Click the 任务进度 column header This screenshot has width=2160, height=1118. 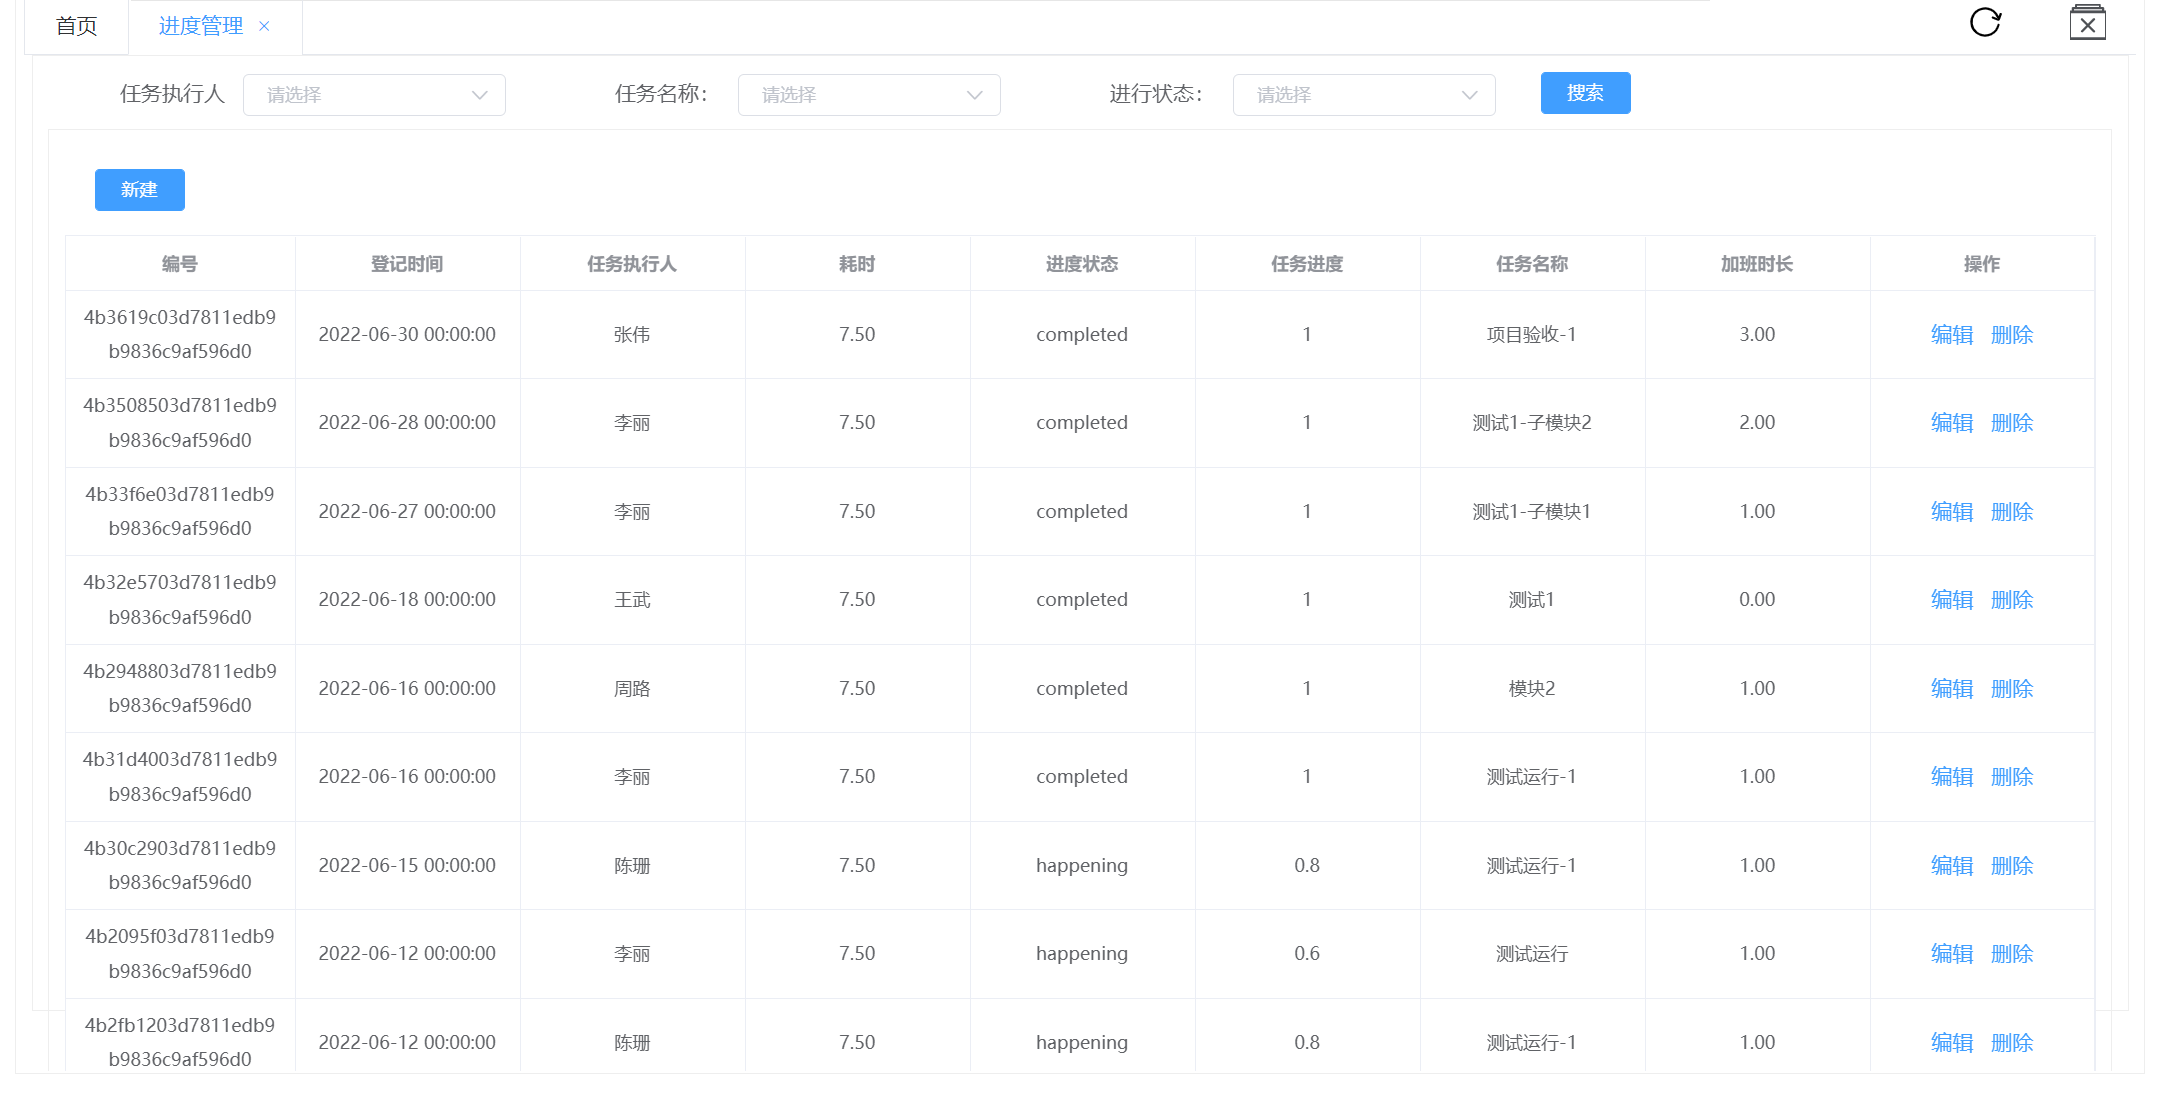pyautogui.click(x=1307, y=264)
